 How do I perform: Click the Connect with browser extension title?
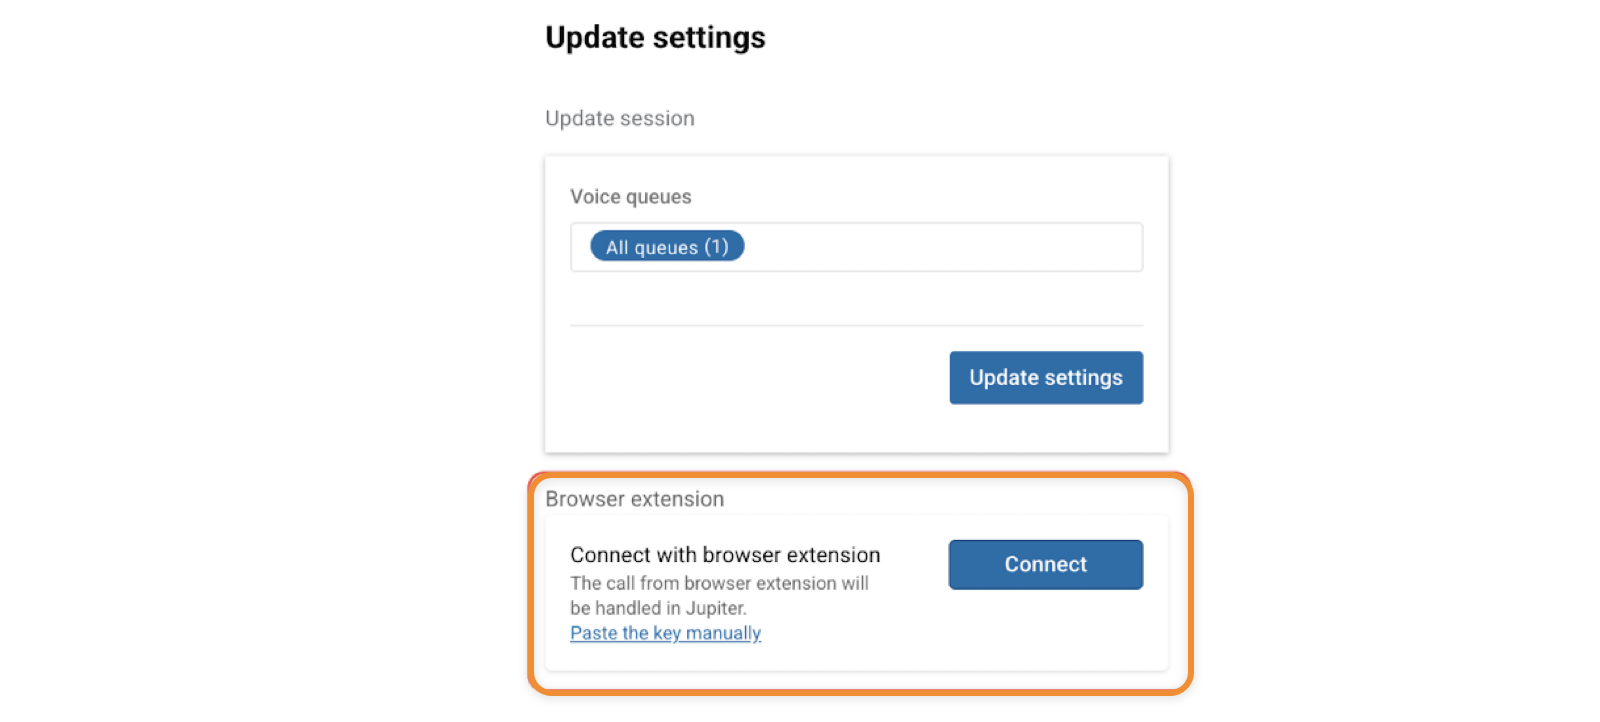(725, 555)
